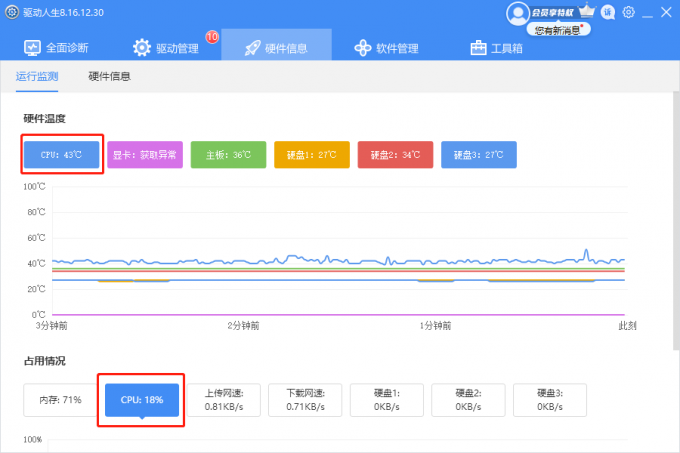Open settings gear in title bar
Screen dimensions: 680x453
(x=628, y=12)
